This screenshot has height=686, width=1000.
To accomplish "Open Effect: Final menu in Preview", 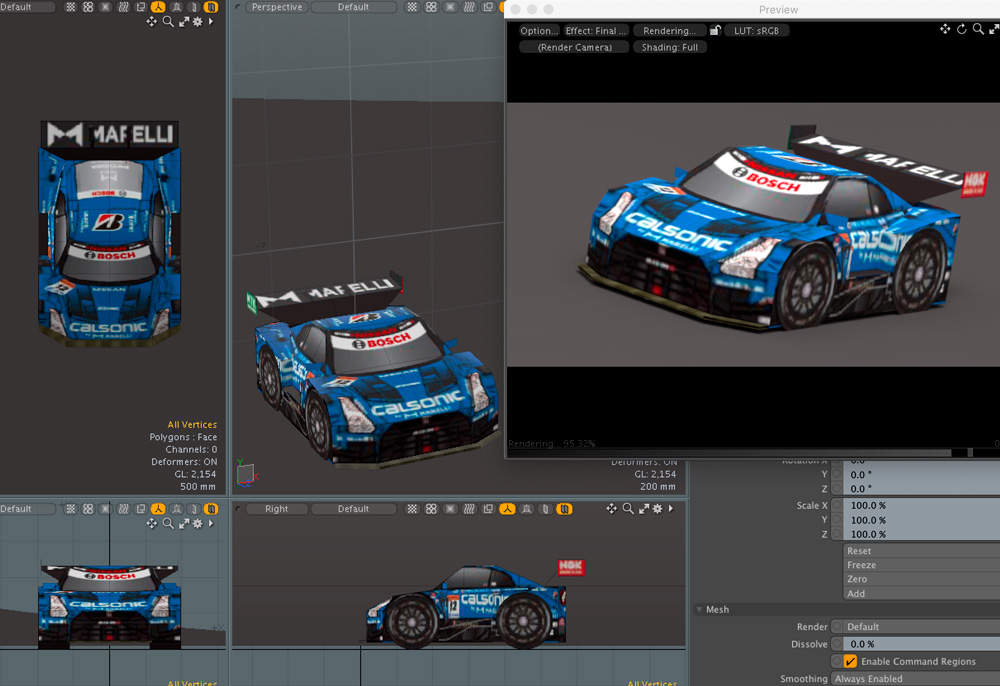I will click(x=596, y=31).
